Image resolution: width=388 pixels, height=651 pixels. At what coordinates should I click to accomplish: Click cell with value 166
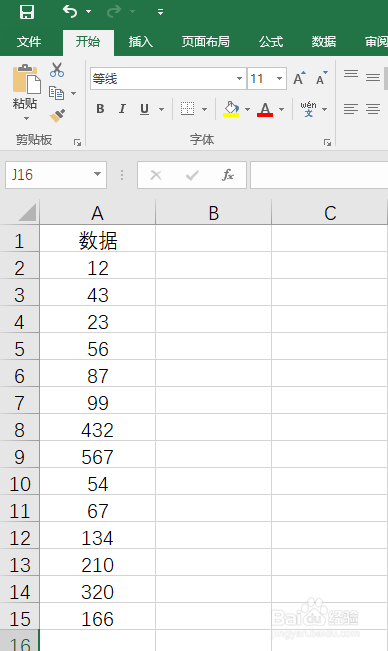(x=98, y=618)
